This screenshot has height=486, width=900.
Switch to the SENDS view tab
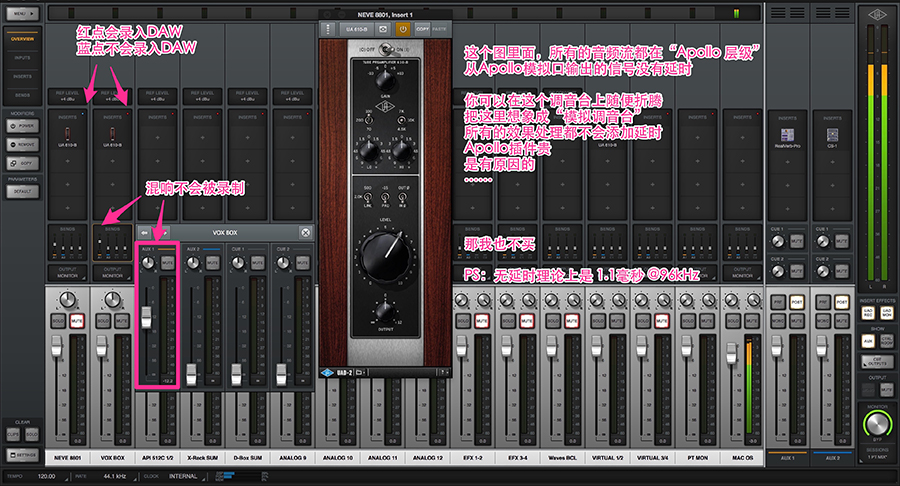click(x=22, y=95)
